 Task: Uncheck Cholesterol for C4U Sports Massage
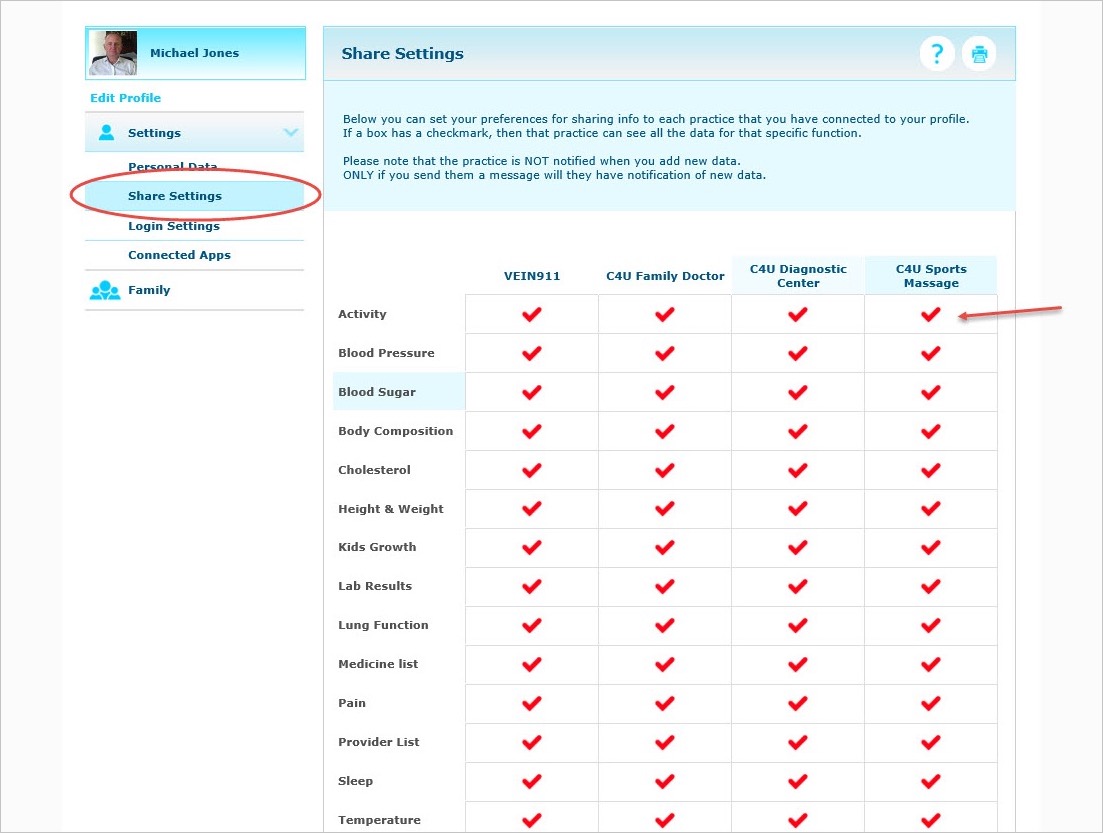point(931,470)
